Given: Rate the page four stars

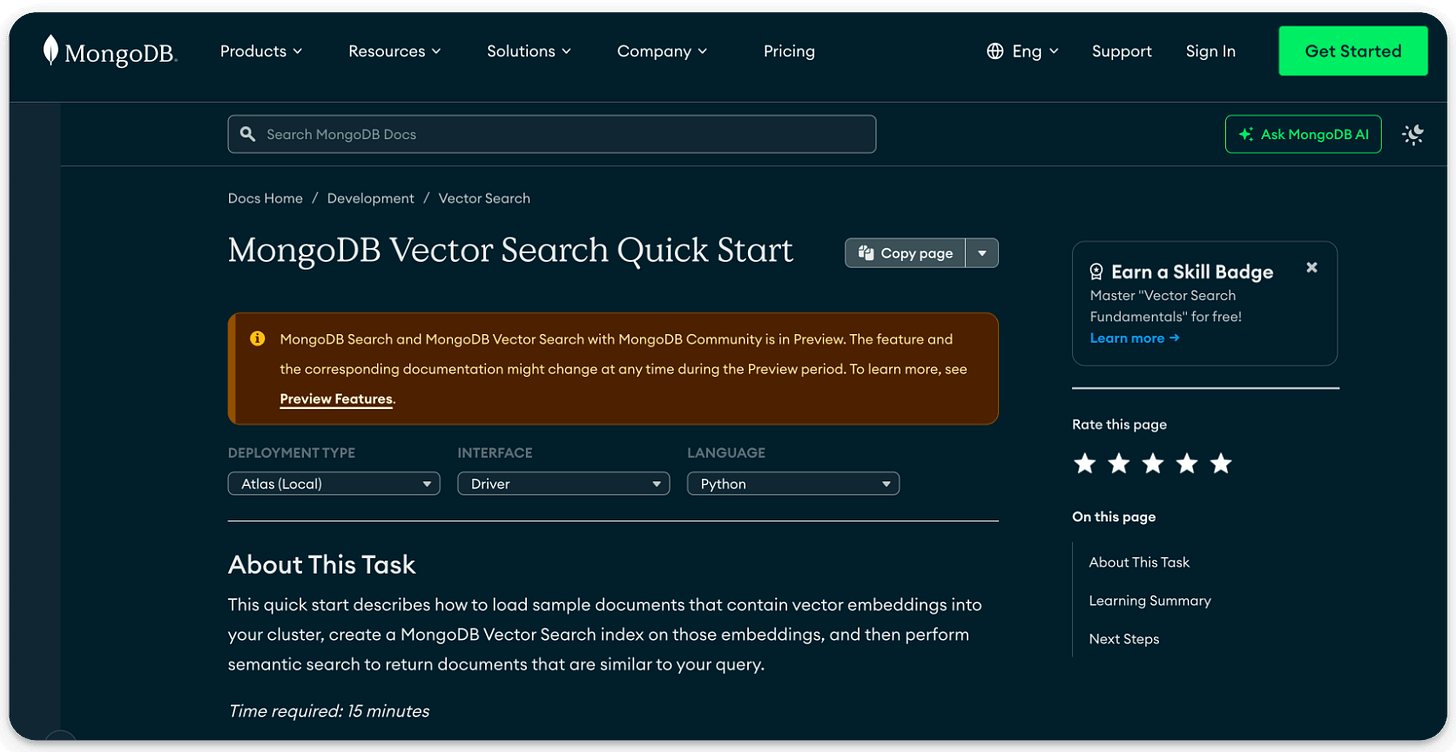Looking at the screenshot, I should click(1187, 463).
